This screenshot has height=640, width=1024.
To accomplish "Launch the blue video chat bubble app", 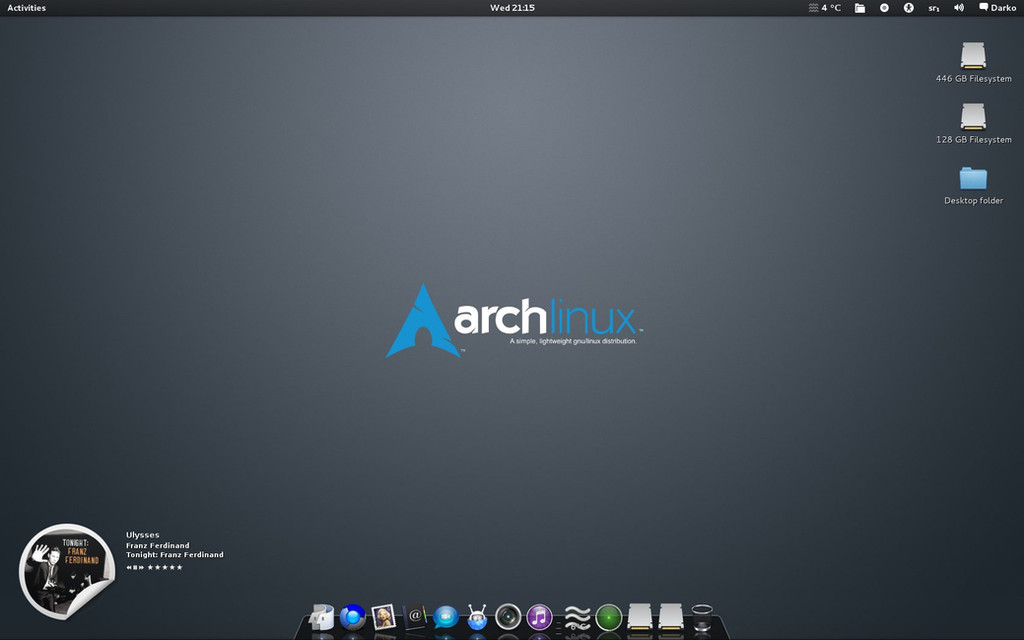I will click(x=446, y=617).
